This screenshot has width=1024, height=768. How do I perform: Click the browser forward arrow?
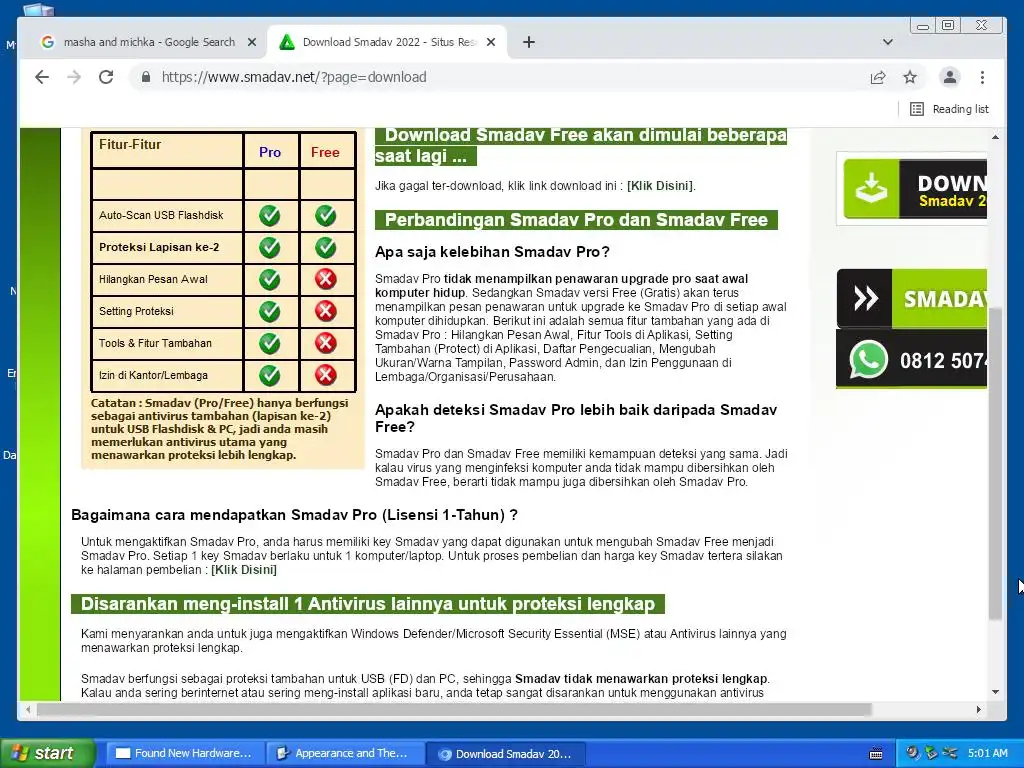(74, 77)
